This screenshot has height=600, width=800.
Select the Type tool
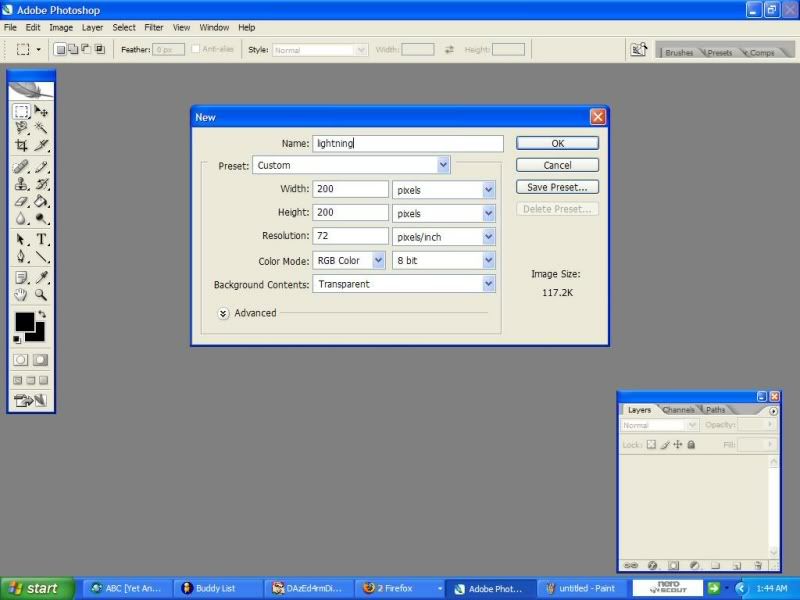[x=41, y=239]
